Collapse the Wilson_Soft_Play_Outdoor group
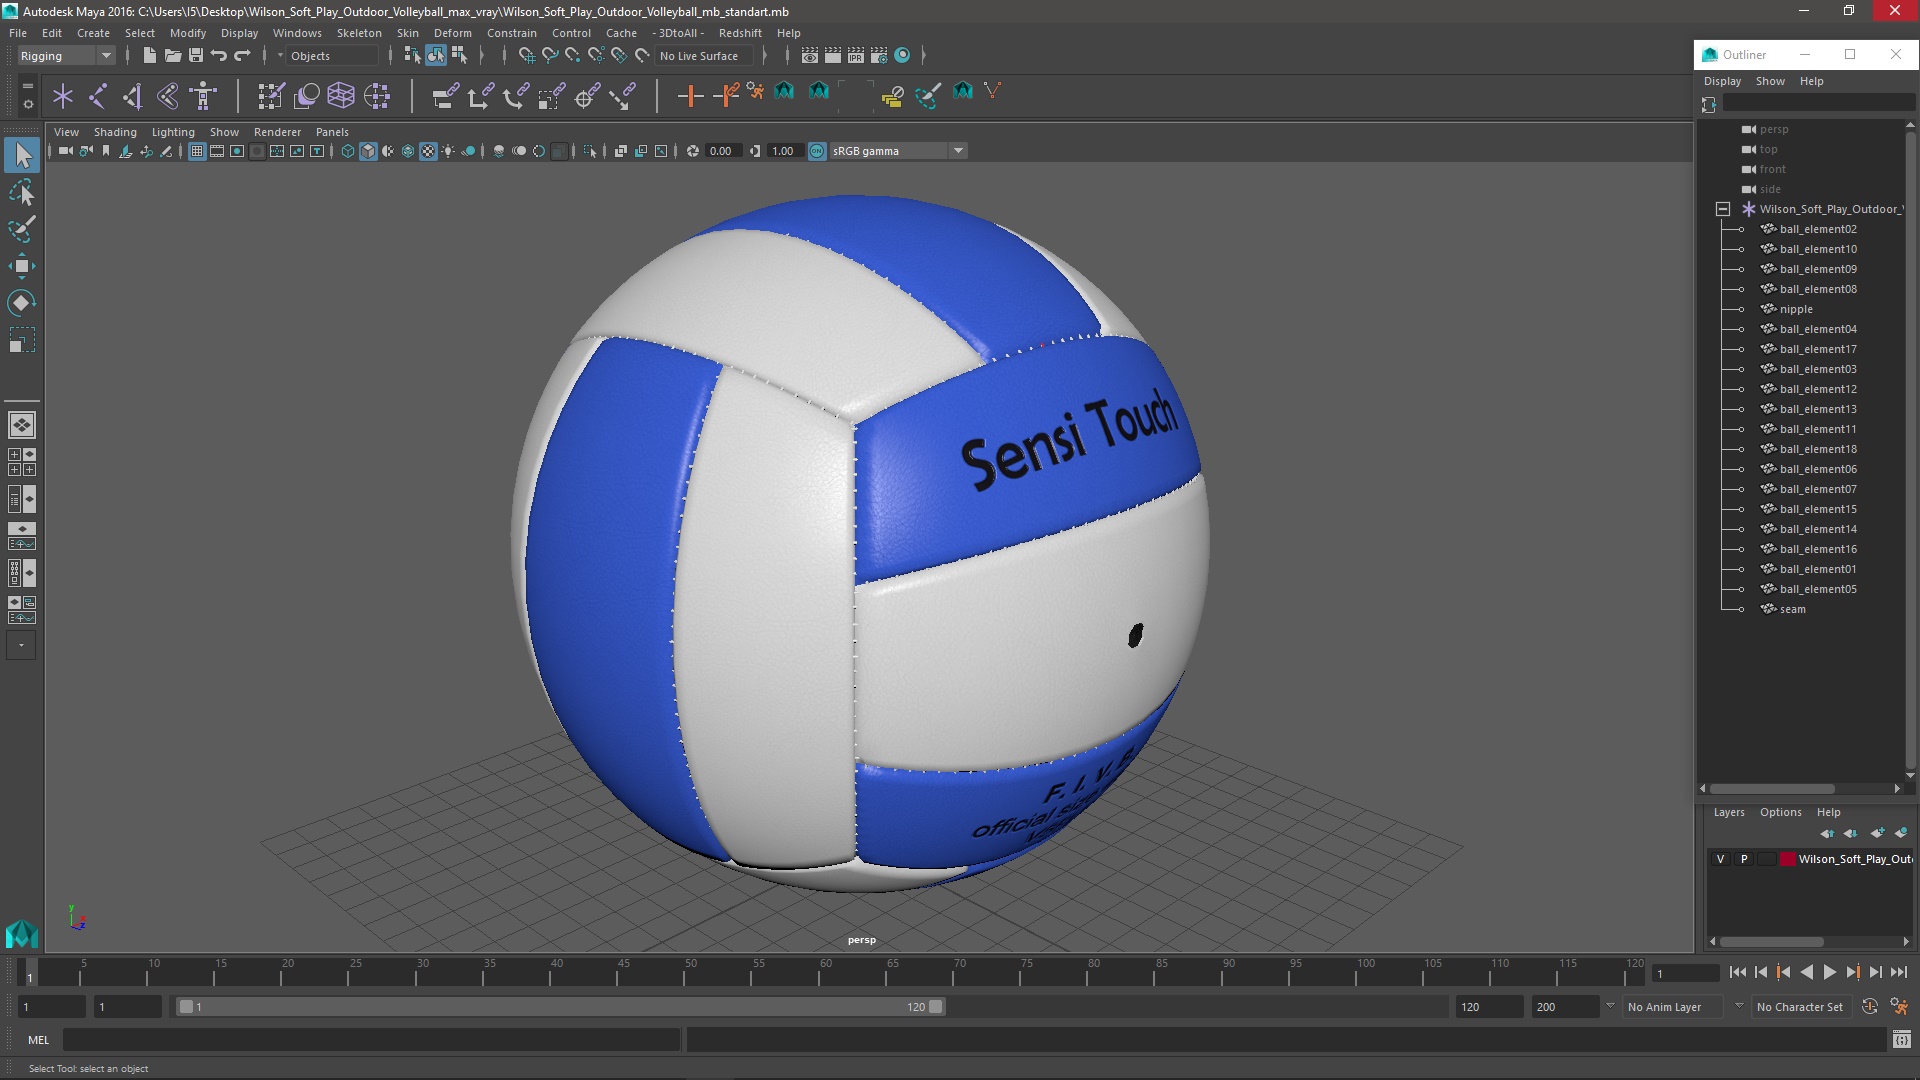Screen dimensions: 1920x1080 click(1722, 209)
